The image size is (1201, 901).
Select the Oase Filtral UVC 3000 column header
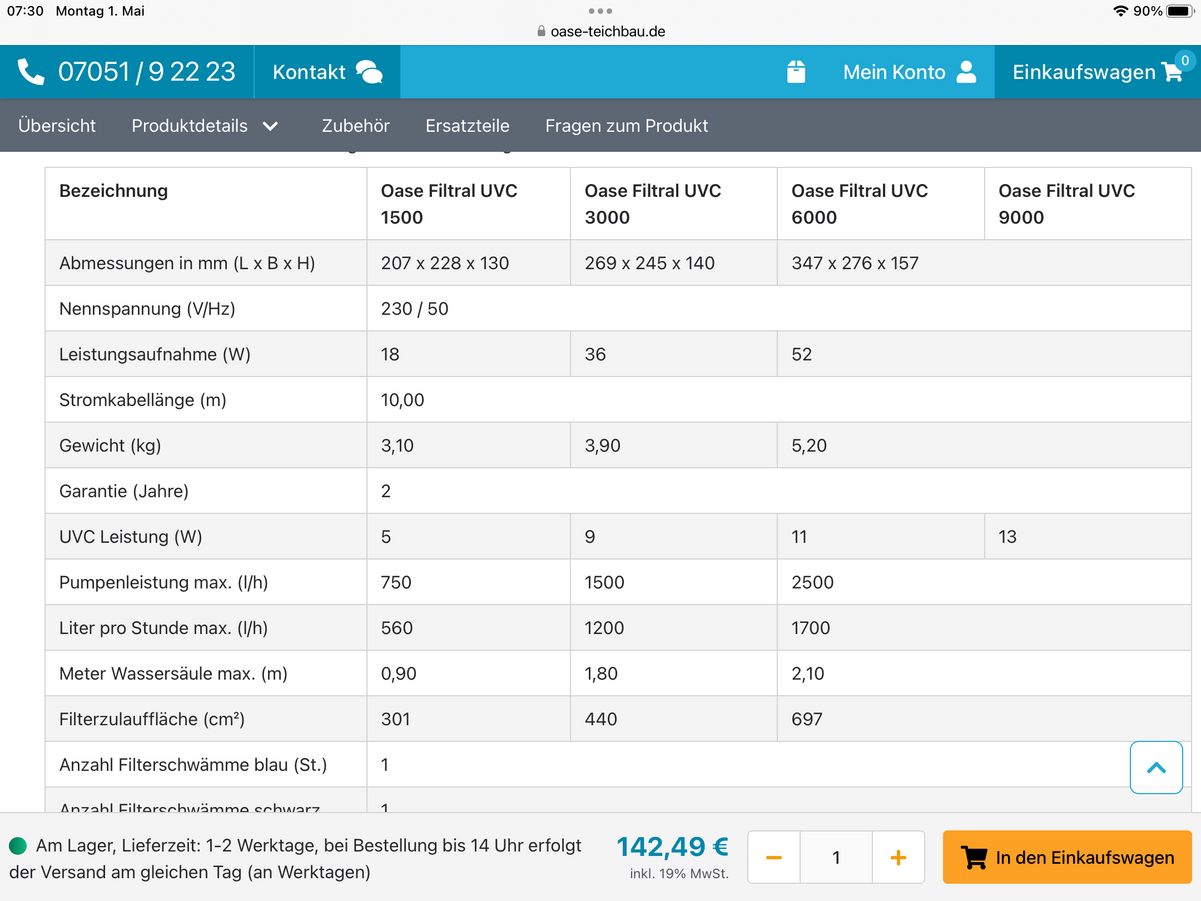coord(674,204)
